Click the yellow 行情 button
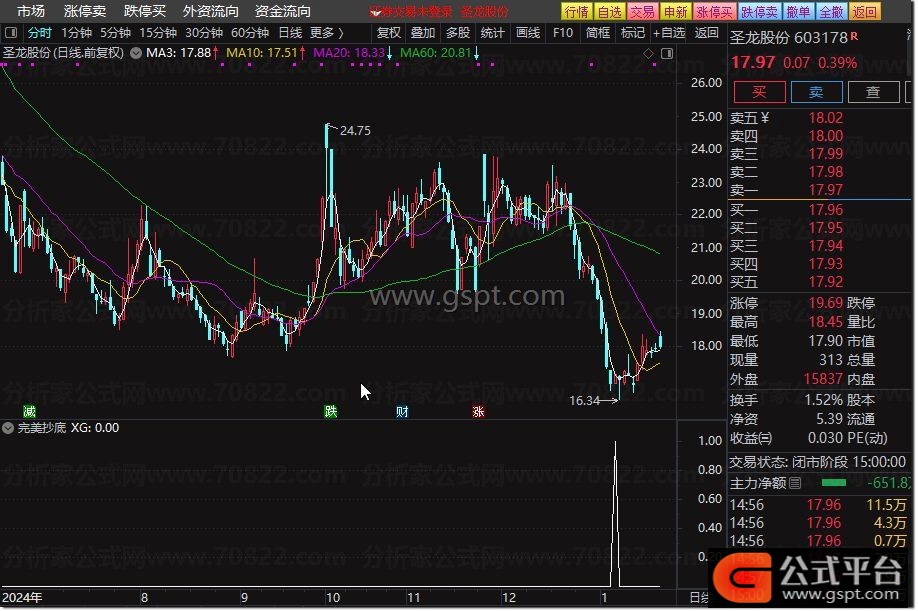Viewport: 918px width, 611px height. 577,12
